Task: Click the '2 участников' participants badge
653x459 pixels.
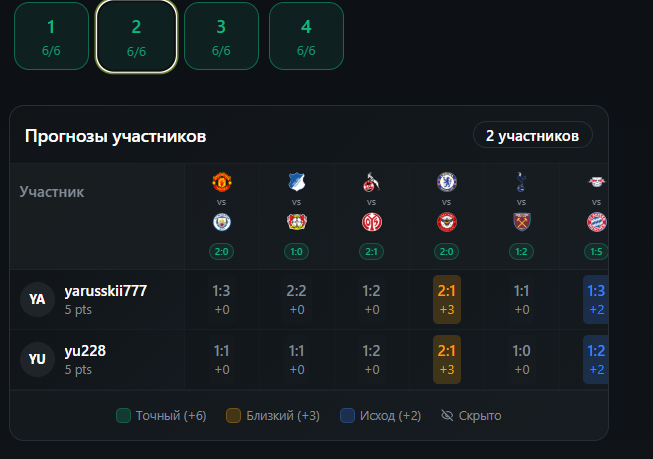Action: click(x=532, y=135)
